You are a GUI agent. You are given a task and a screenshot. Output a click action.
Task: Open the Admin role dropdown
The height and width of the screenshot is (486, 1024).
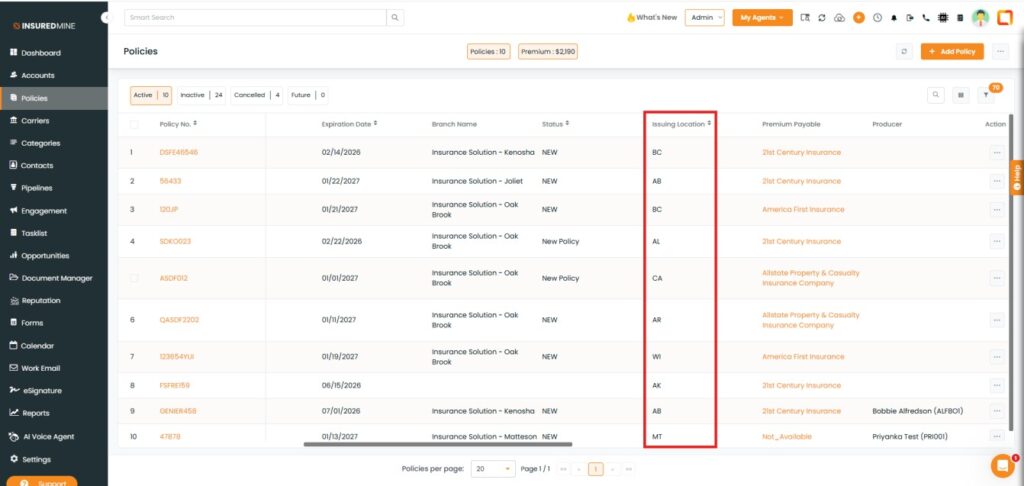coord(704,18)
